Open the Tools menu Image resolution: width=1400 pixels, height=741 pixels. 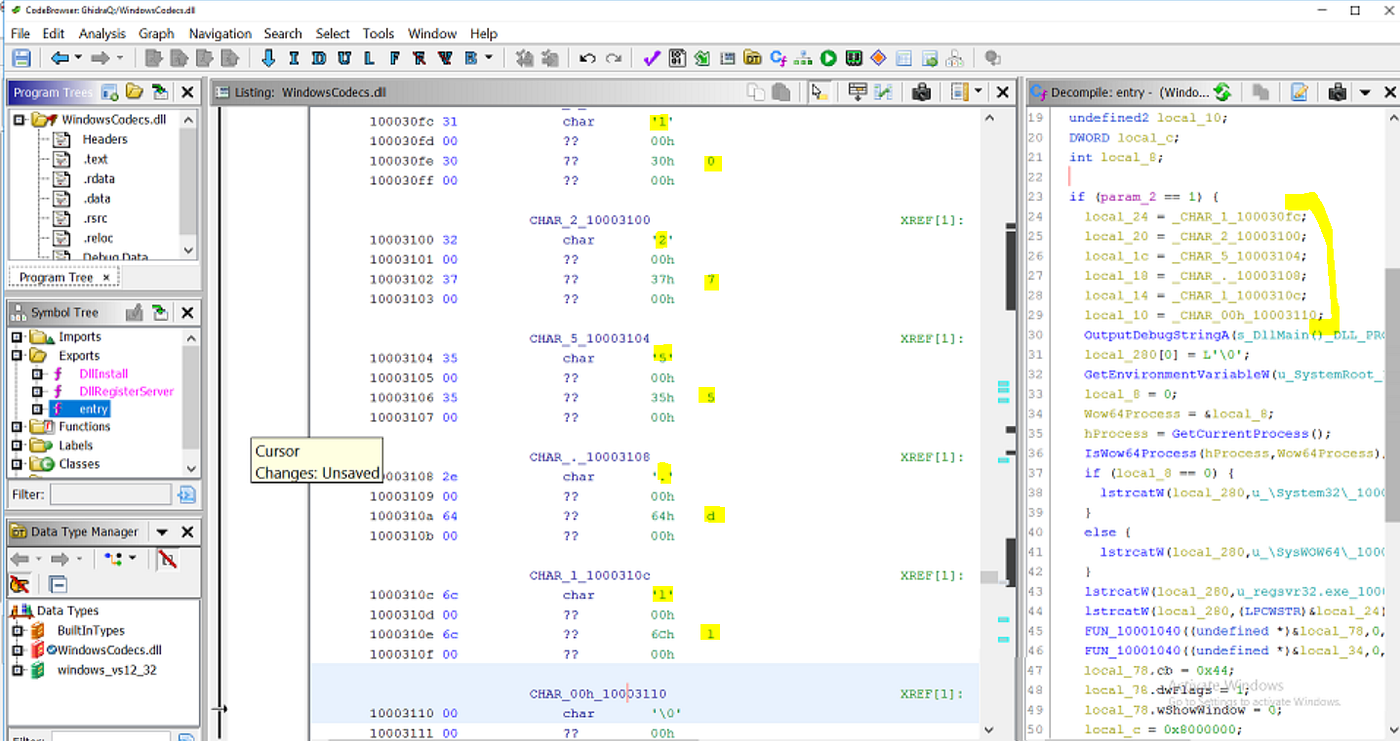[378, 33]
